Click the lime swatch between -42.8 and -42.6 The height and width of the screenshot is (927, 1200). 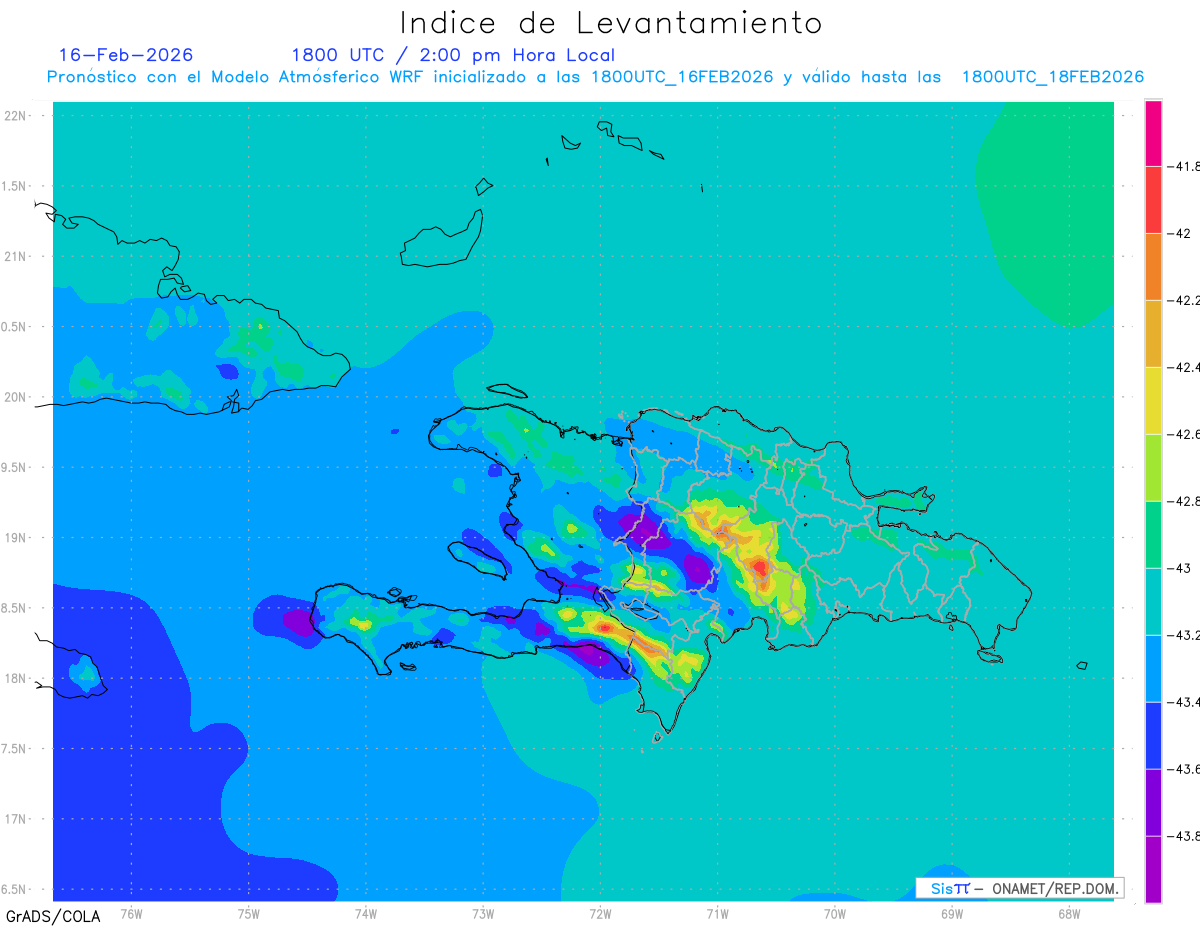pos(1153,468)
